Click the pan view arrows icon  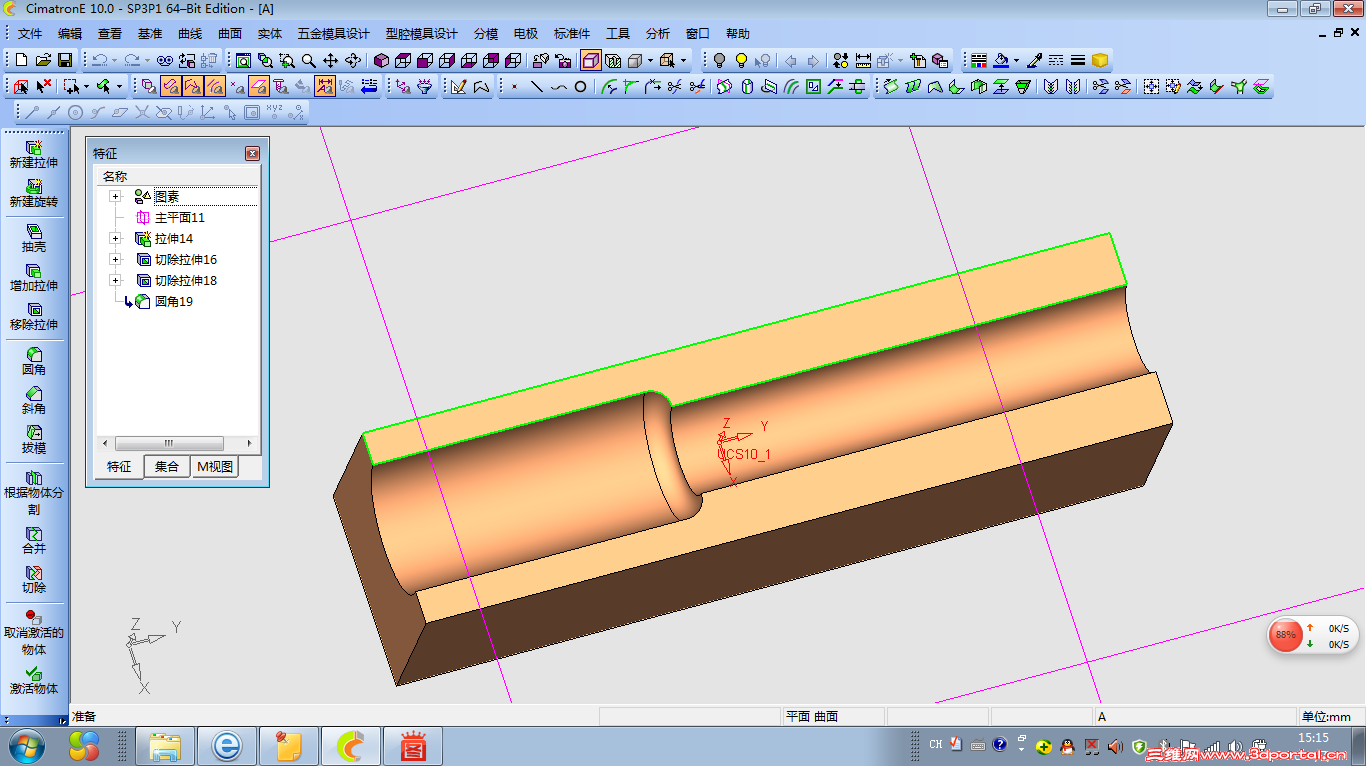click(x=330, y=60)
